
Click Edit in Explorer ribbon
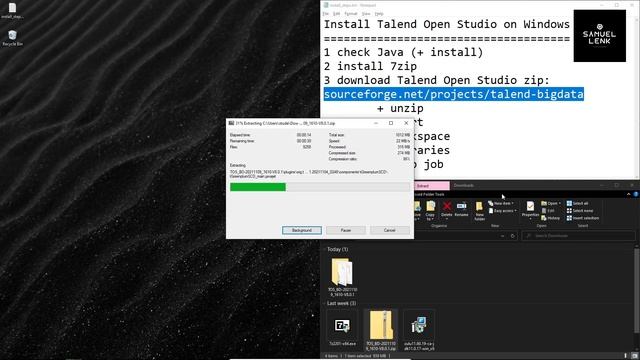[548, 211]
